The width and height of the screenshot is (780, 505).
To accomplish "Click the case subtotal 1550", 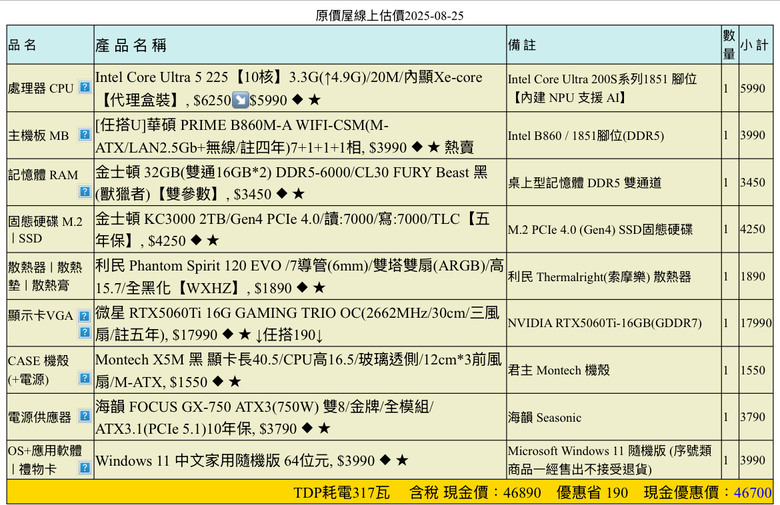I will (x=753, y=371).
